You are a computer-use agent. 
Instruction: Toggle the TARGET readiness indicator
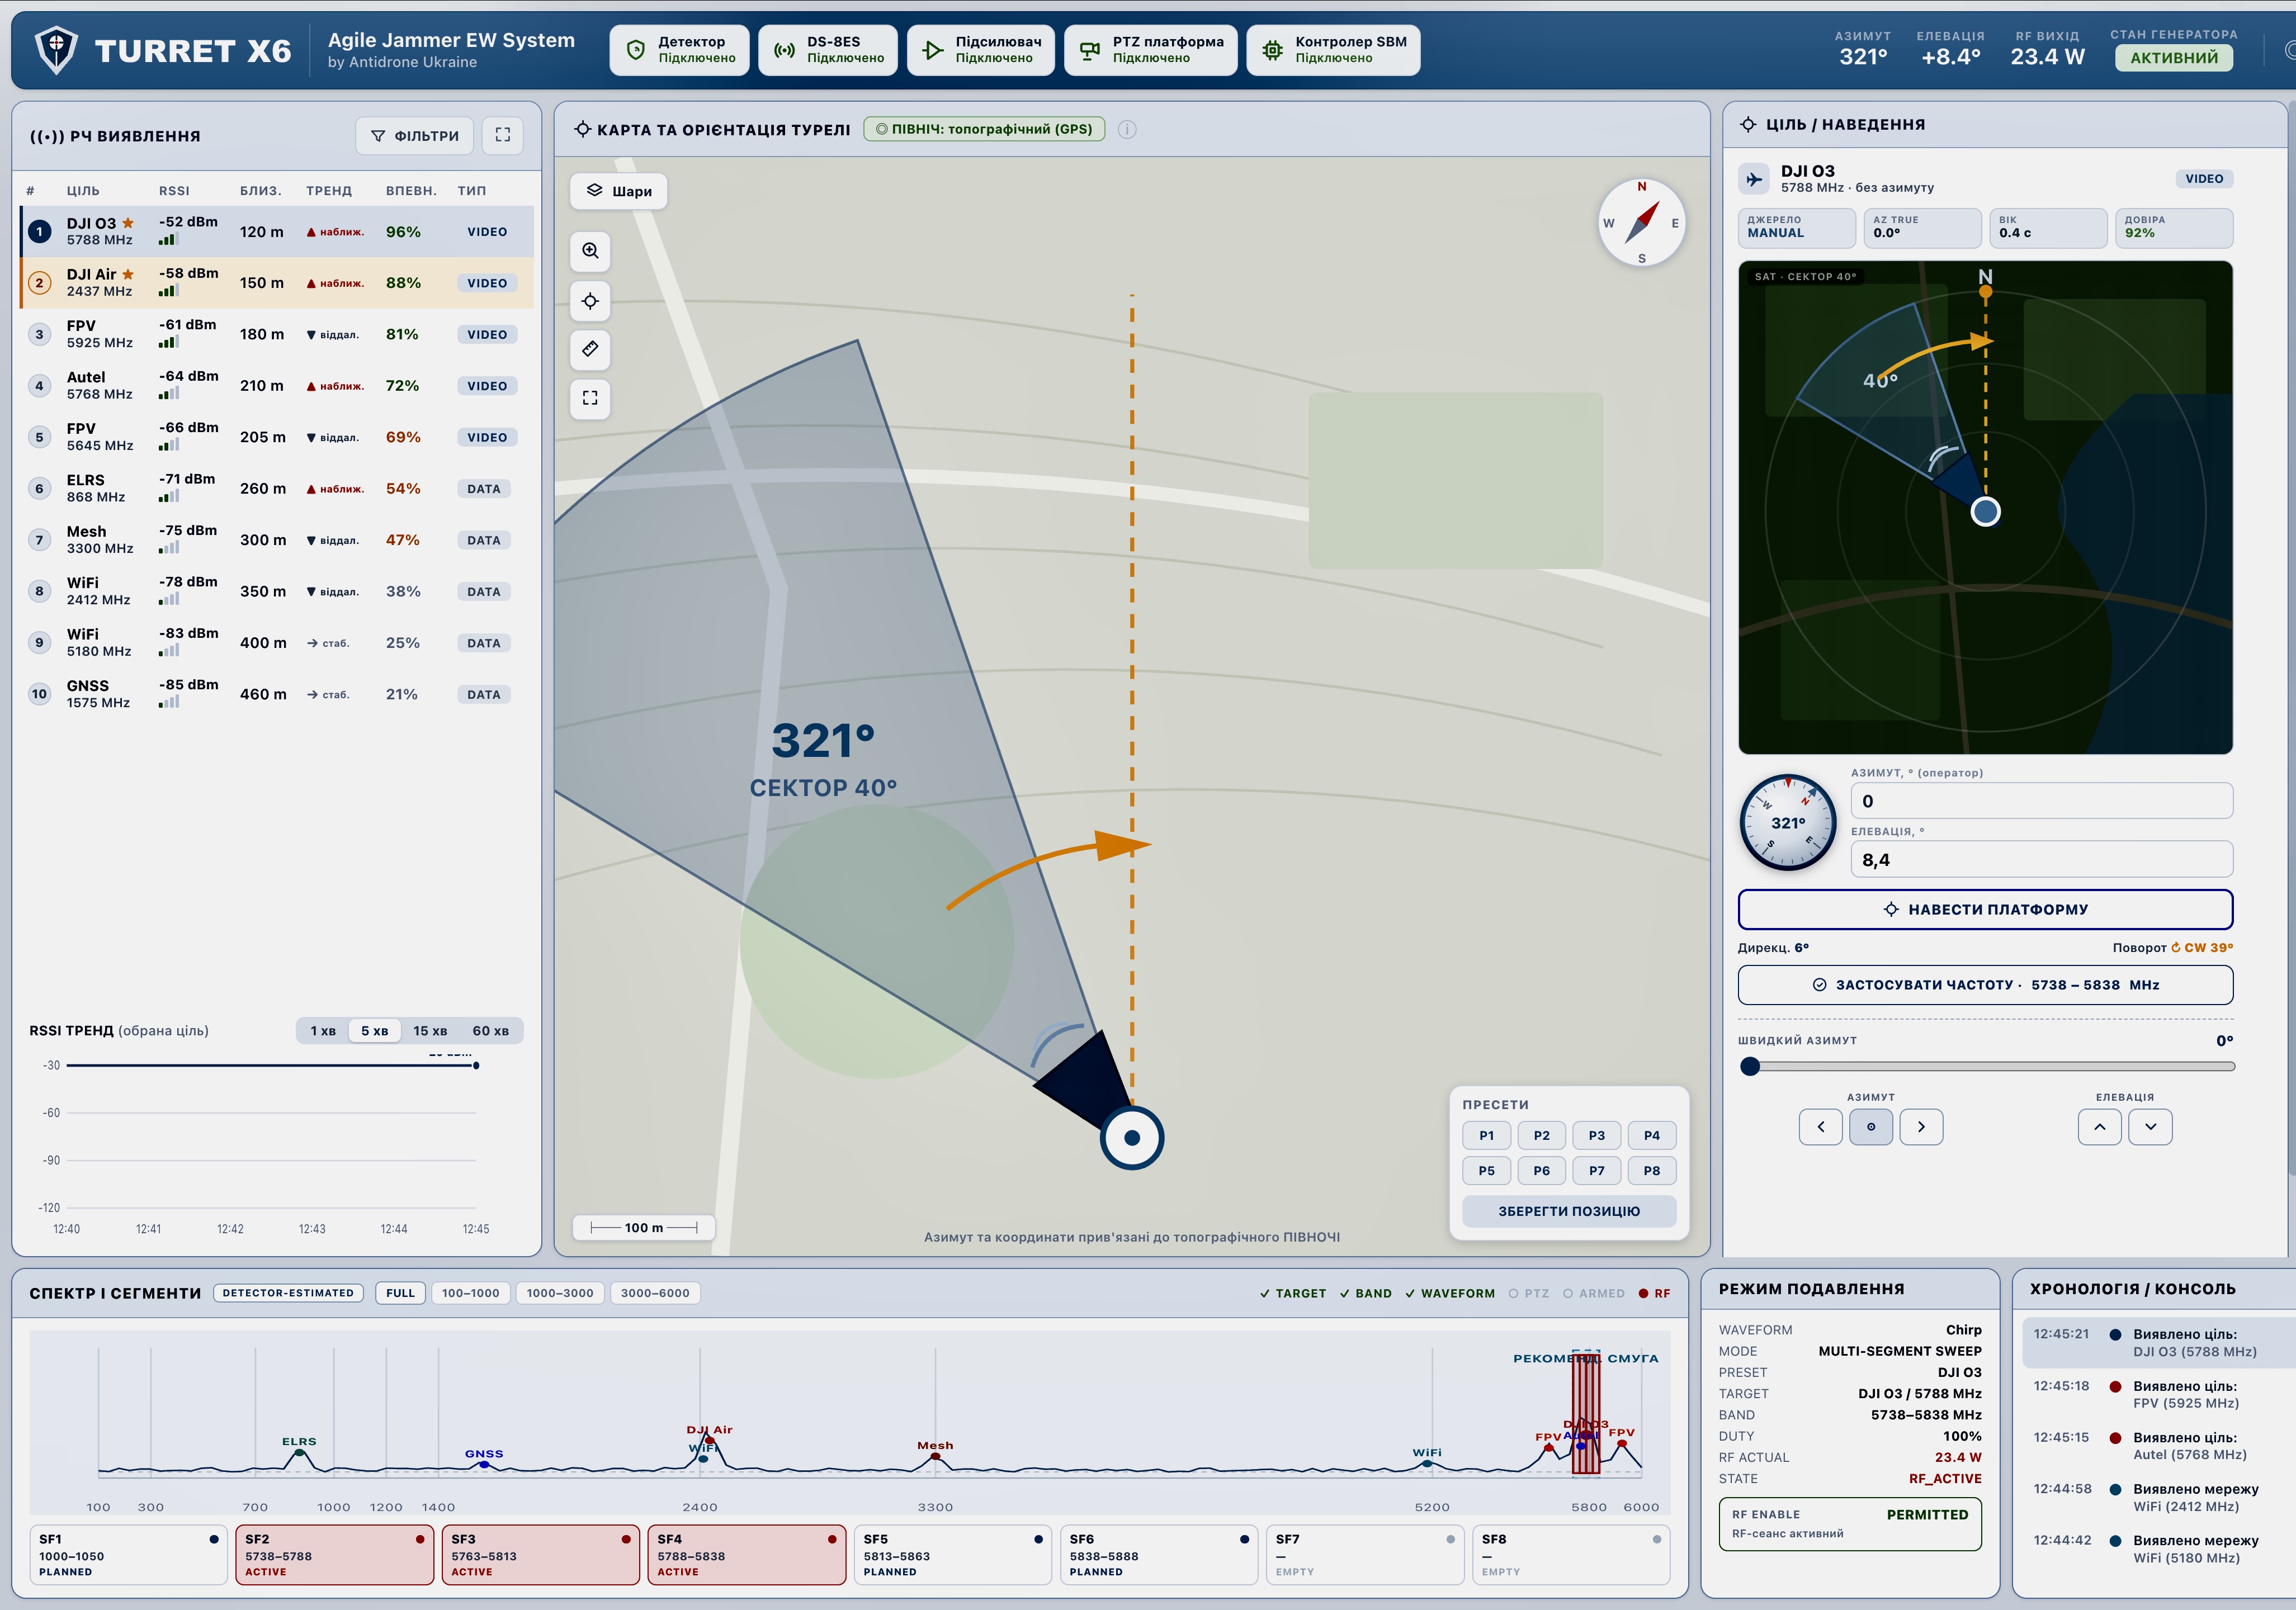(x=1293, y=1293)
